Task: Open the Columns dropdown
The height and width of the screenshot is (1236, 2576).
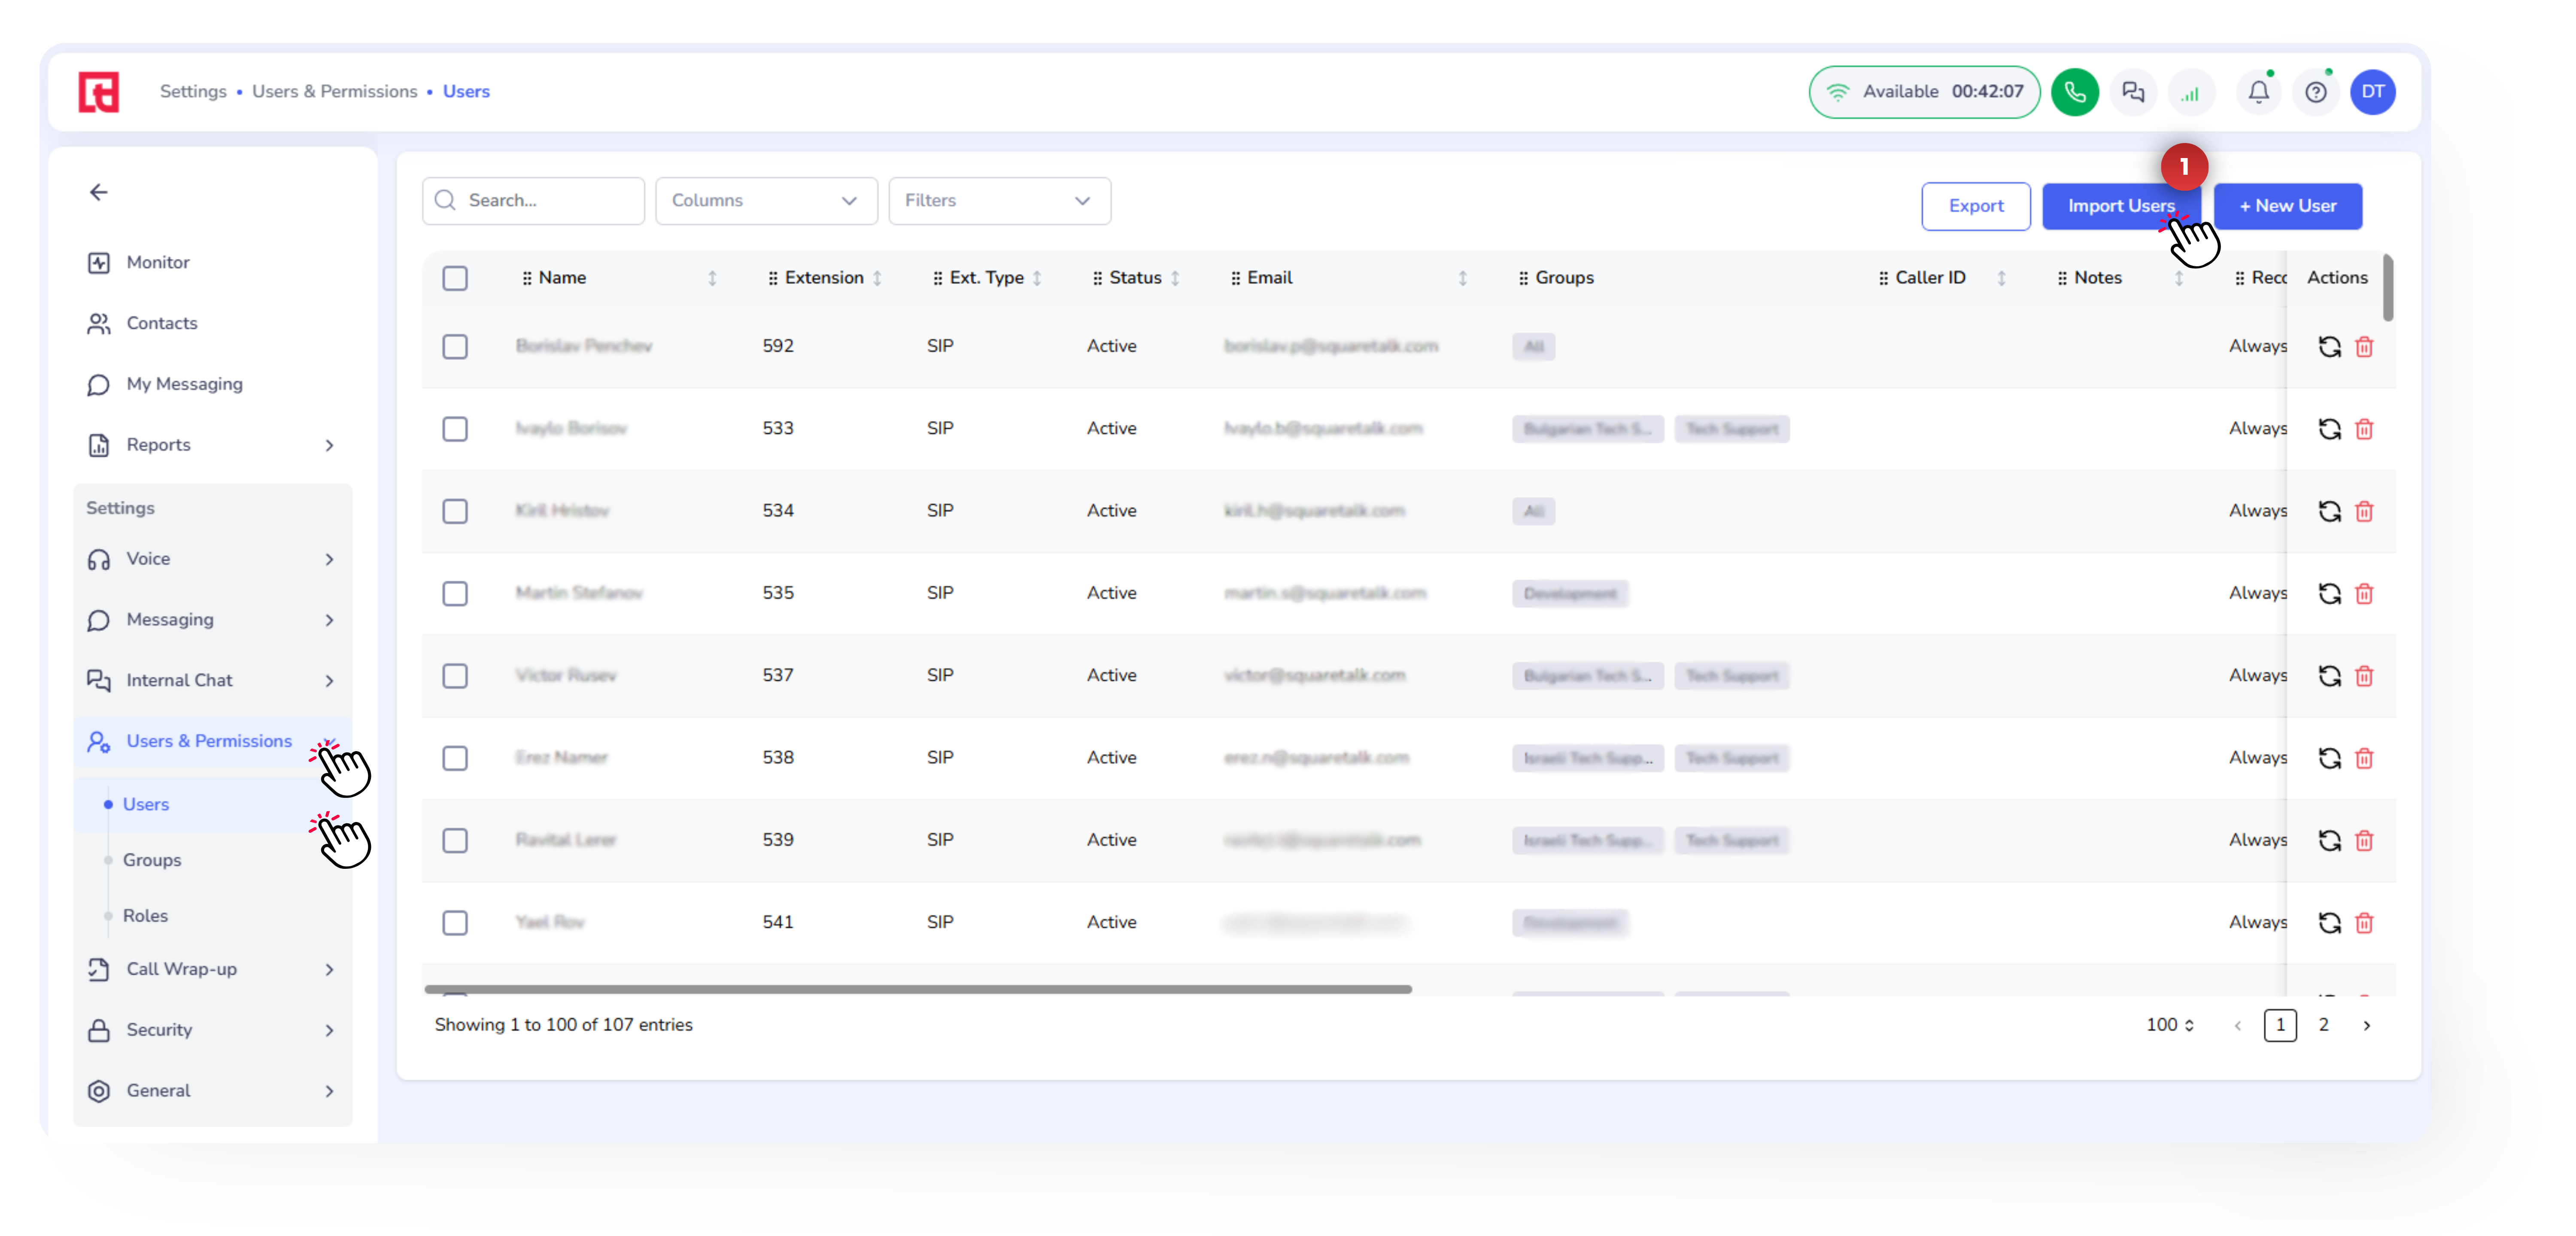Action: (x=765, y=201)
